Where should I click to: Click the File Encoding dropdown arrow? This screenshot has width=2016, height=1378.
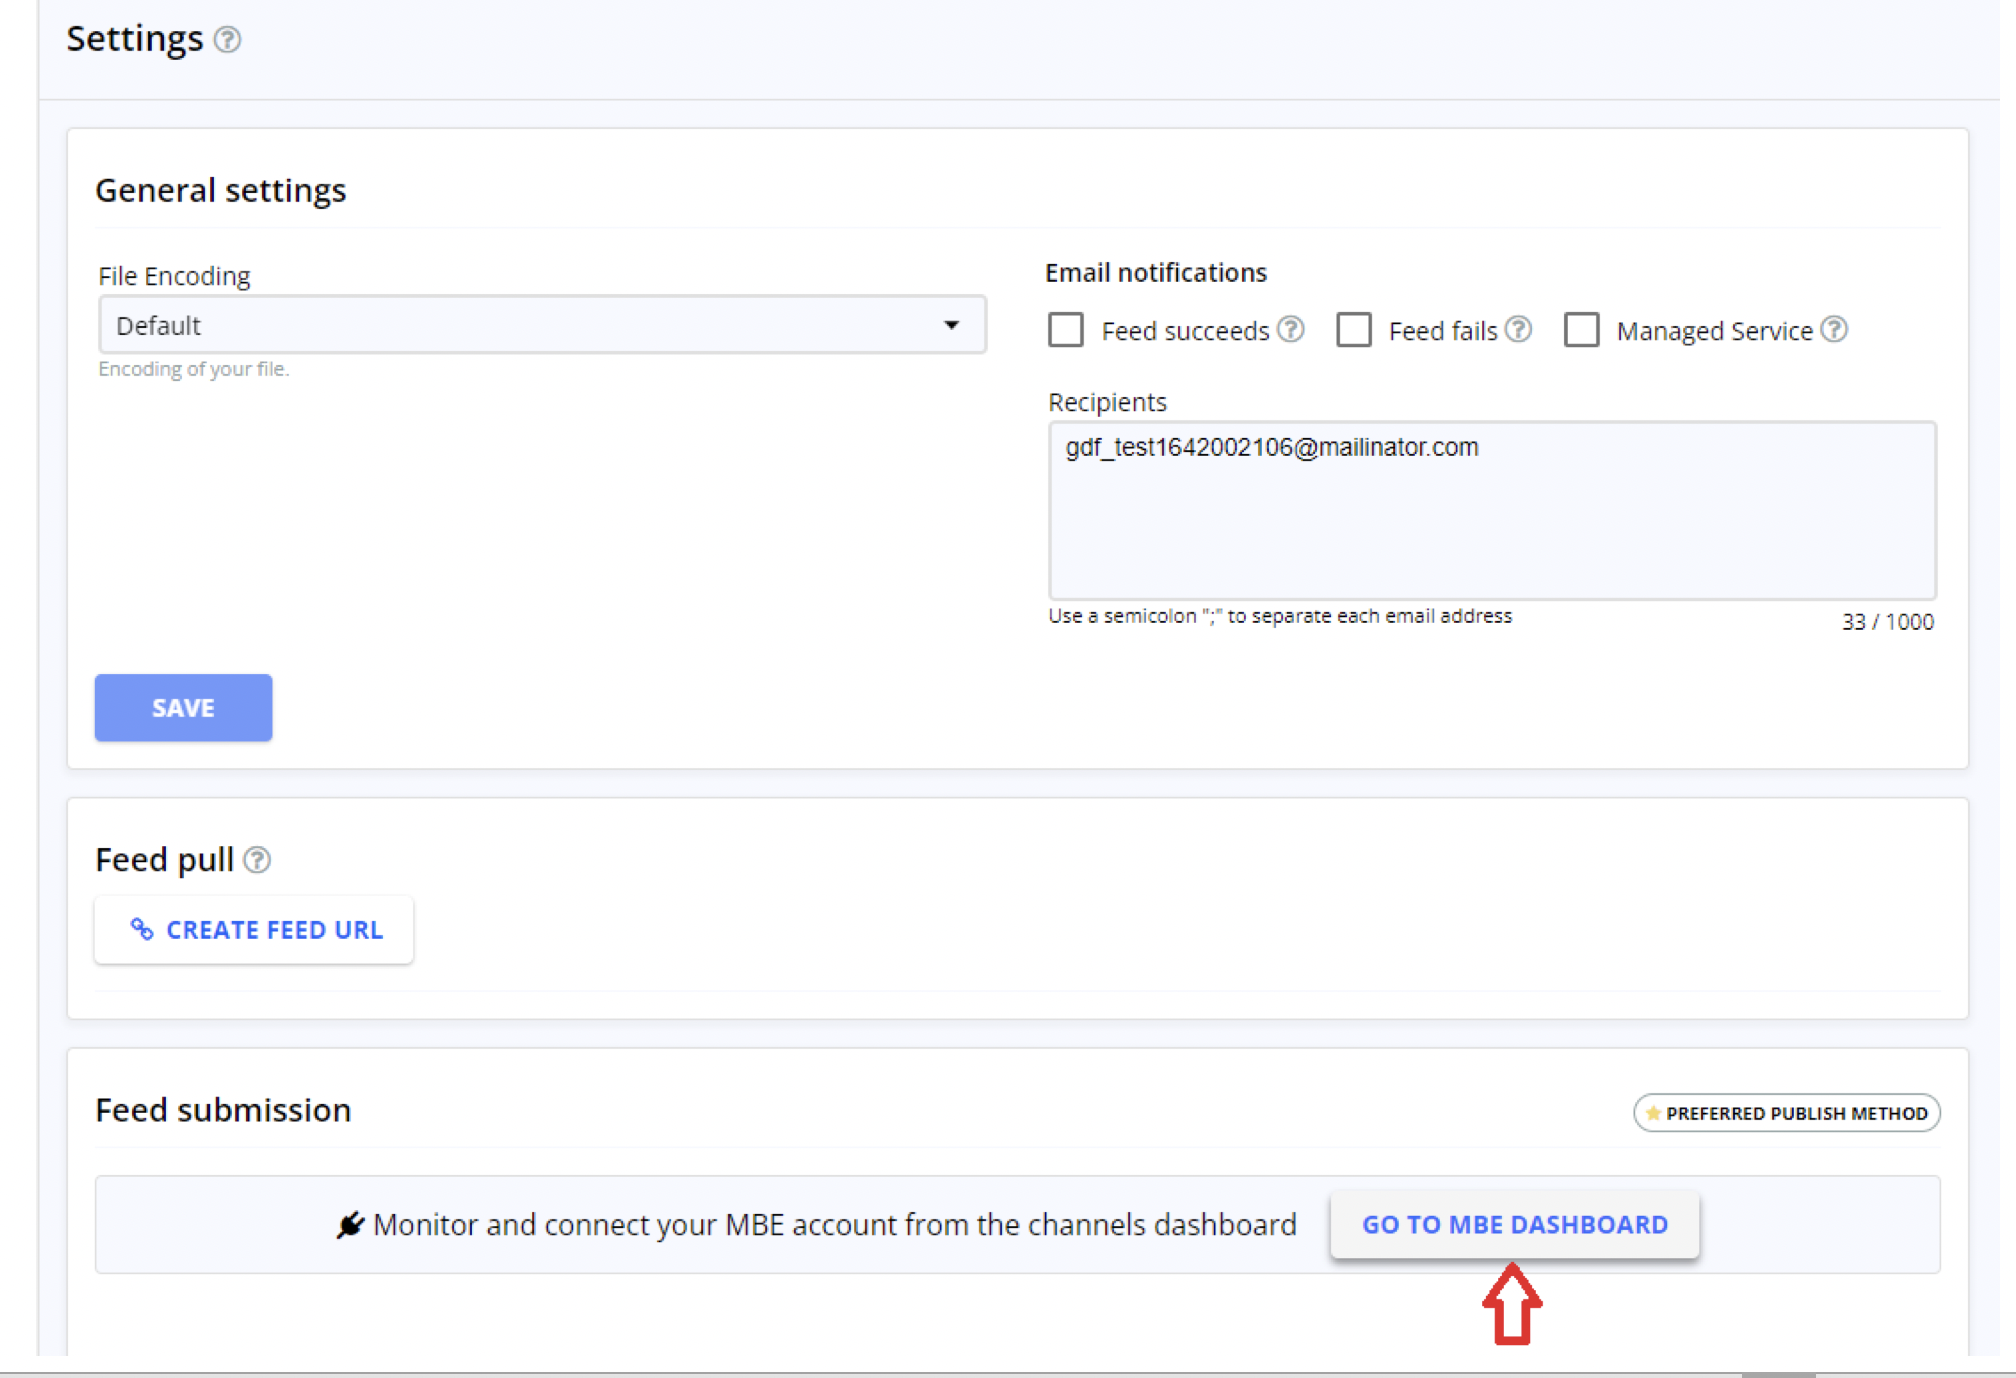(951, 325)
